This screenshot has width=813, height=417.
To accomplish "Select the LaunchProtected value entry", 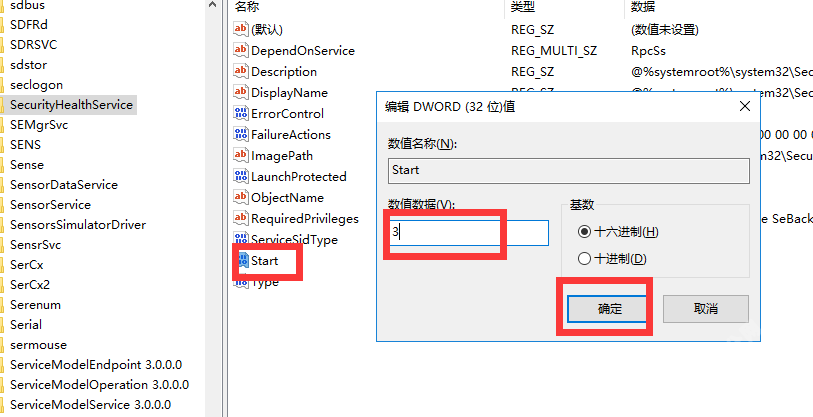I will pyautogui.click(x=298, y=176).
